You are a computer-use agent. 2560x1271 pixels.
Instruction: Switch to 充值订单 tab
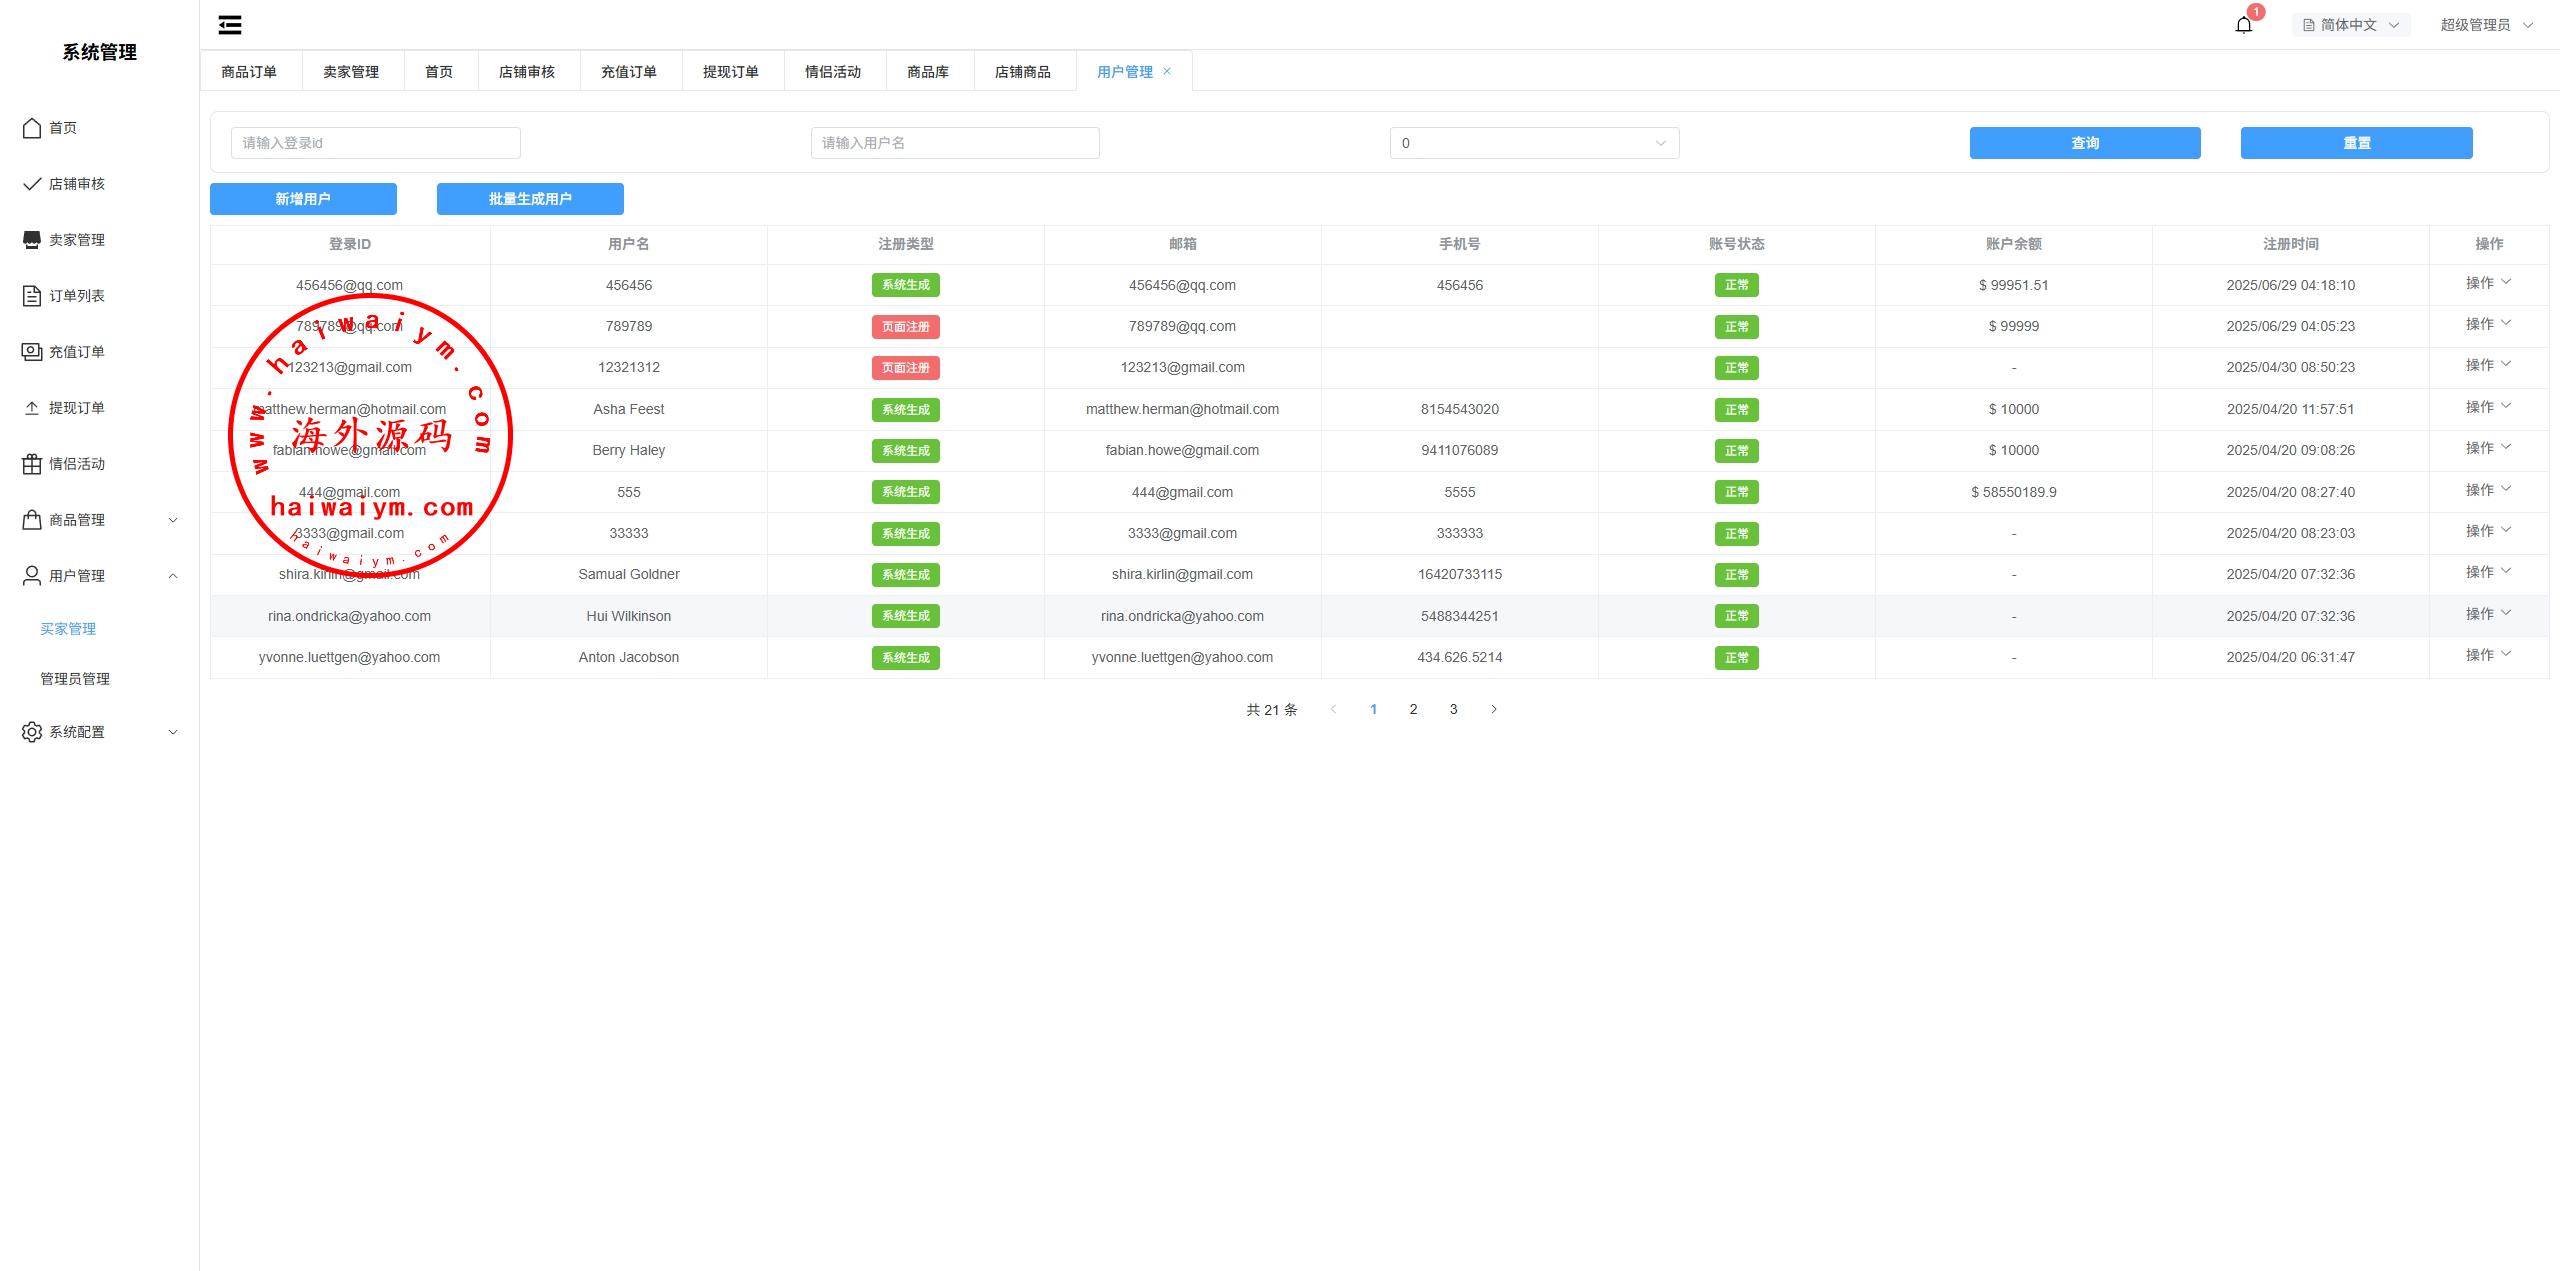pos(628,72)
